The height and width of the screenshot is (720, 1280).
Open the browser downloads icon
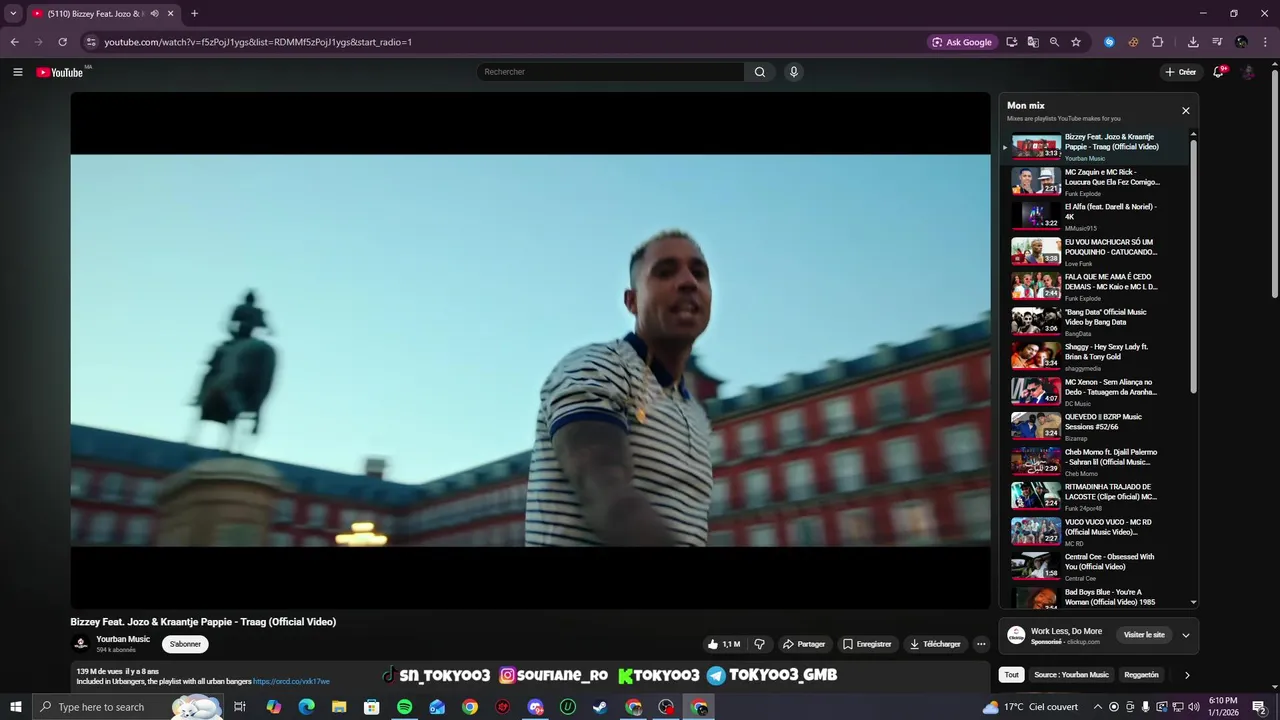click(x=1193, y=42)
